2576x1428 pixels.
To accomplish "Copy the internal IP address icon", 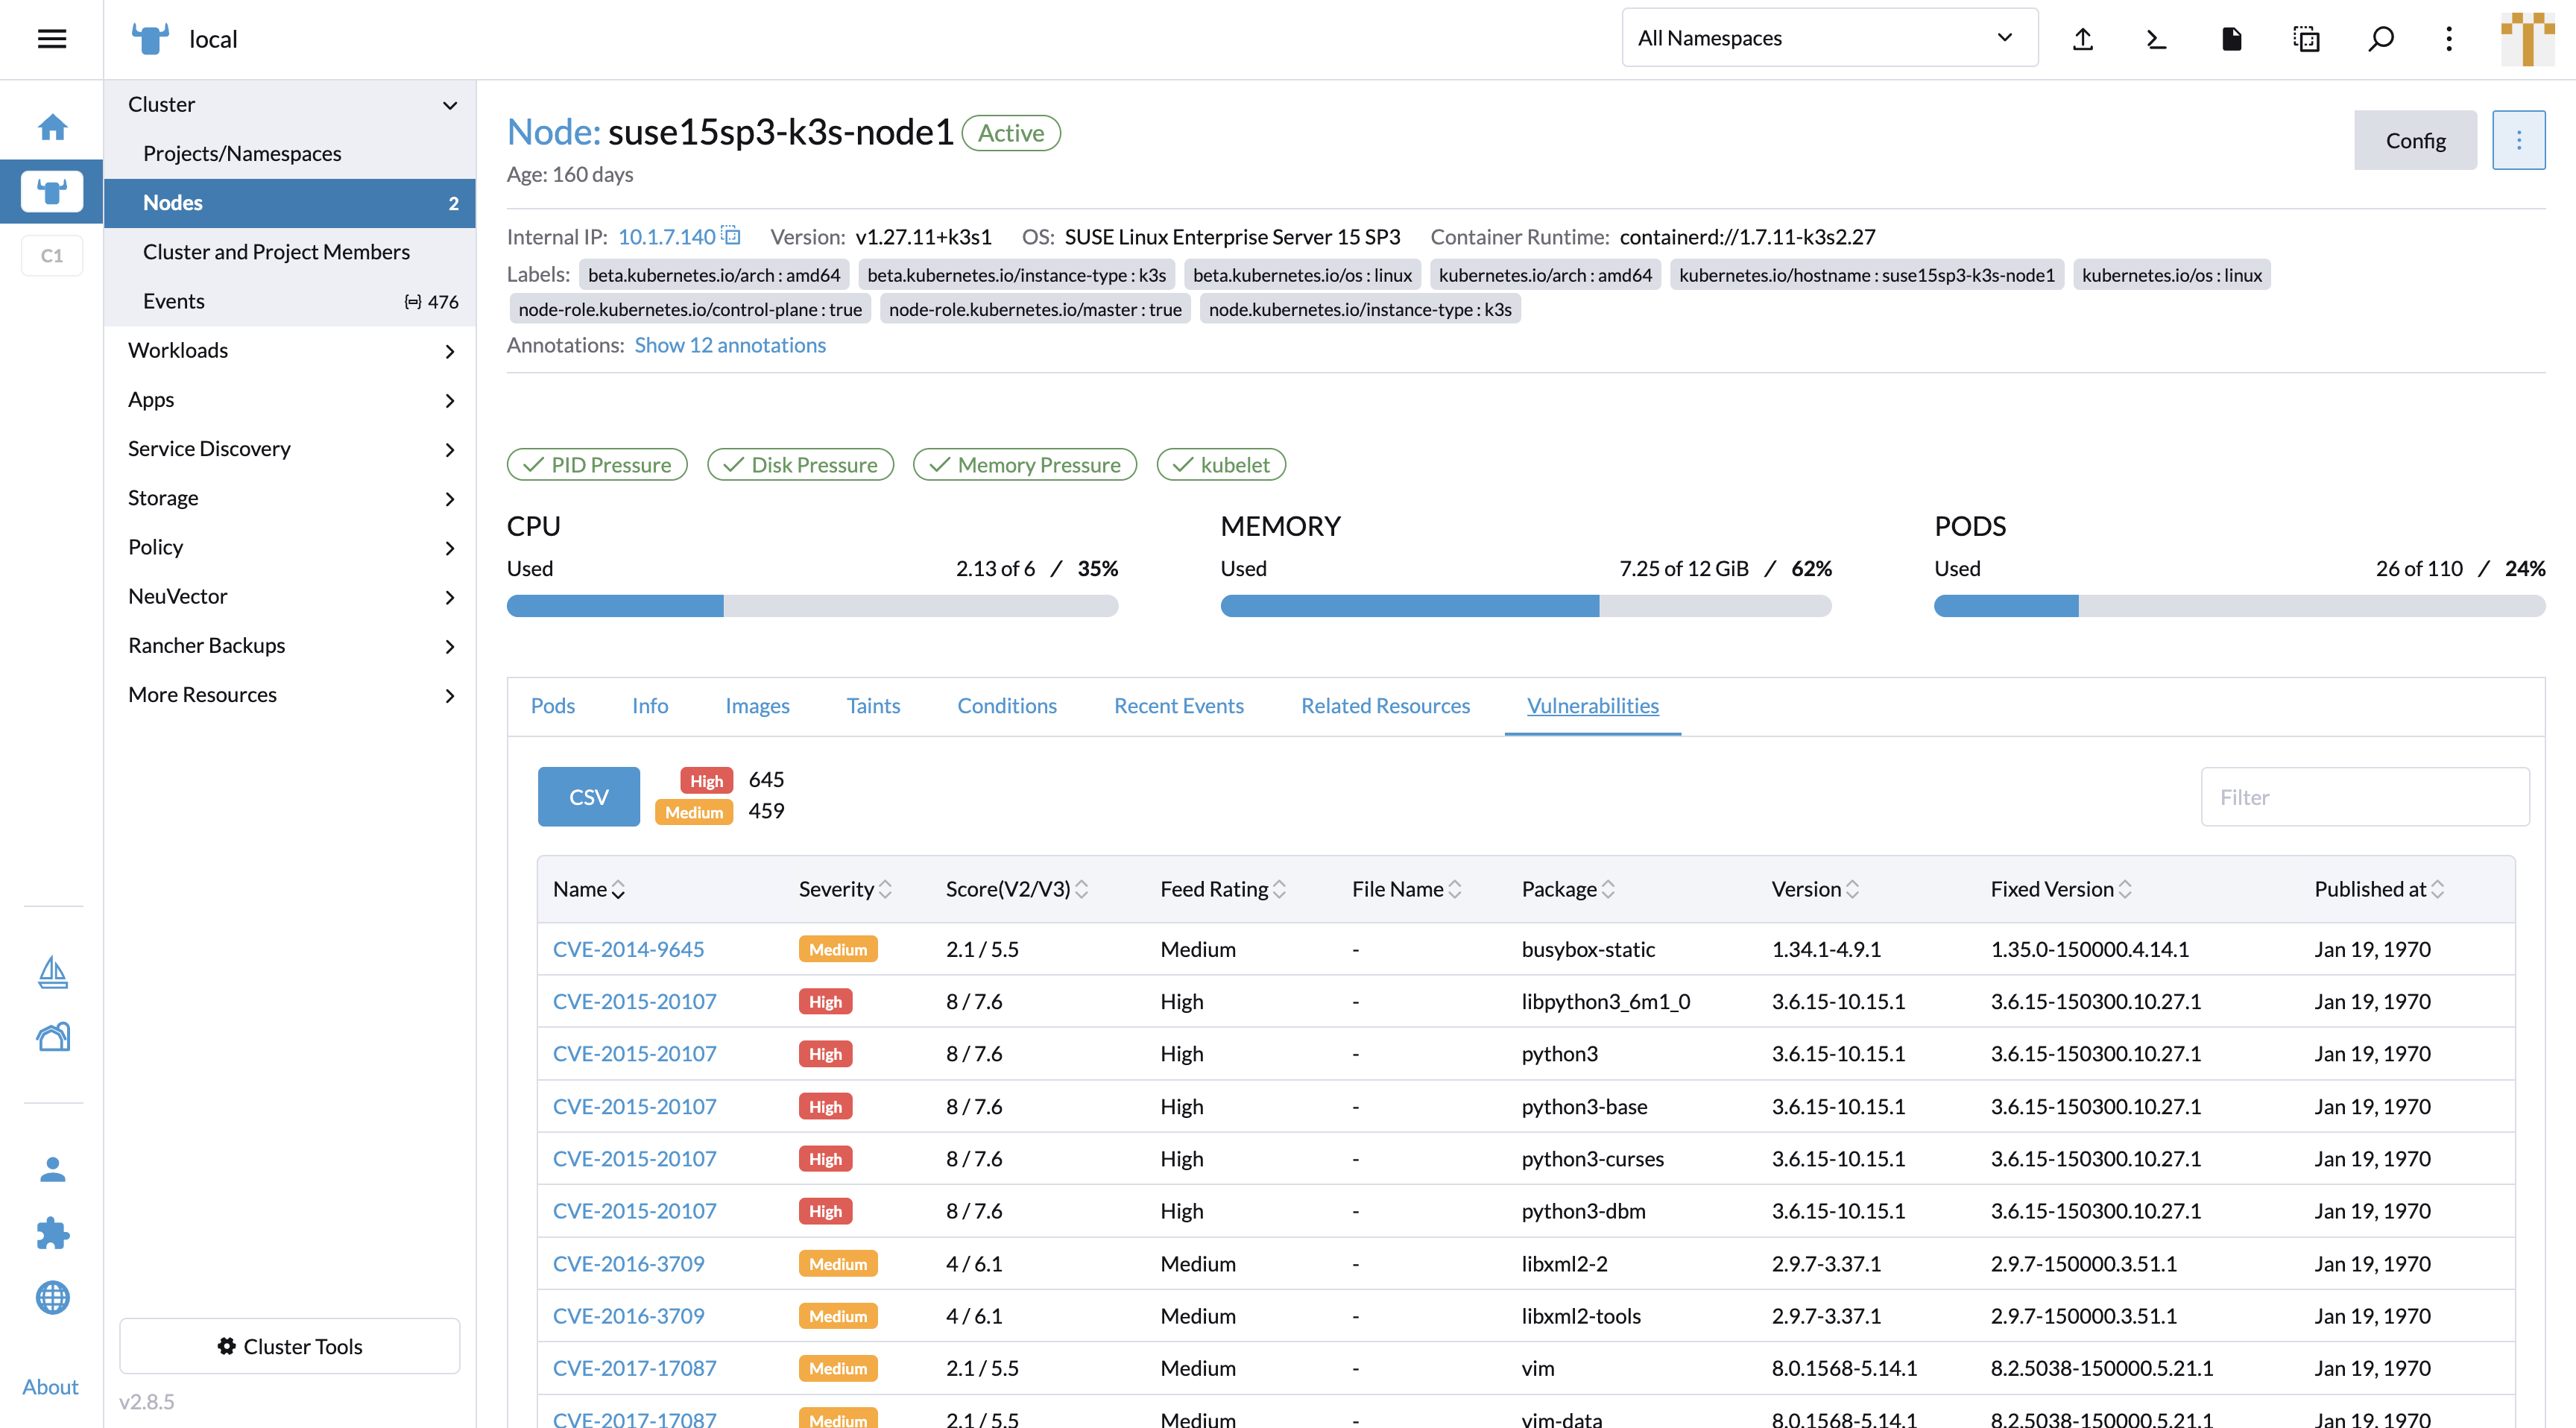I will pos(732,236).
